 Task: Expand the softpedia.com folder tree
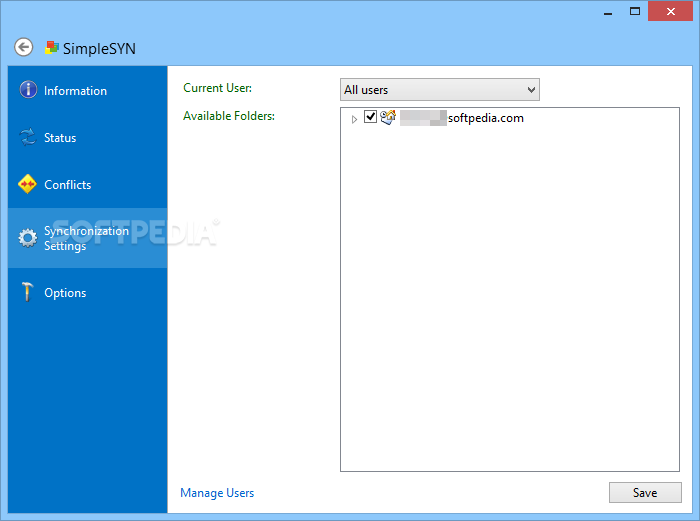point(354,119)
